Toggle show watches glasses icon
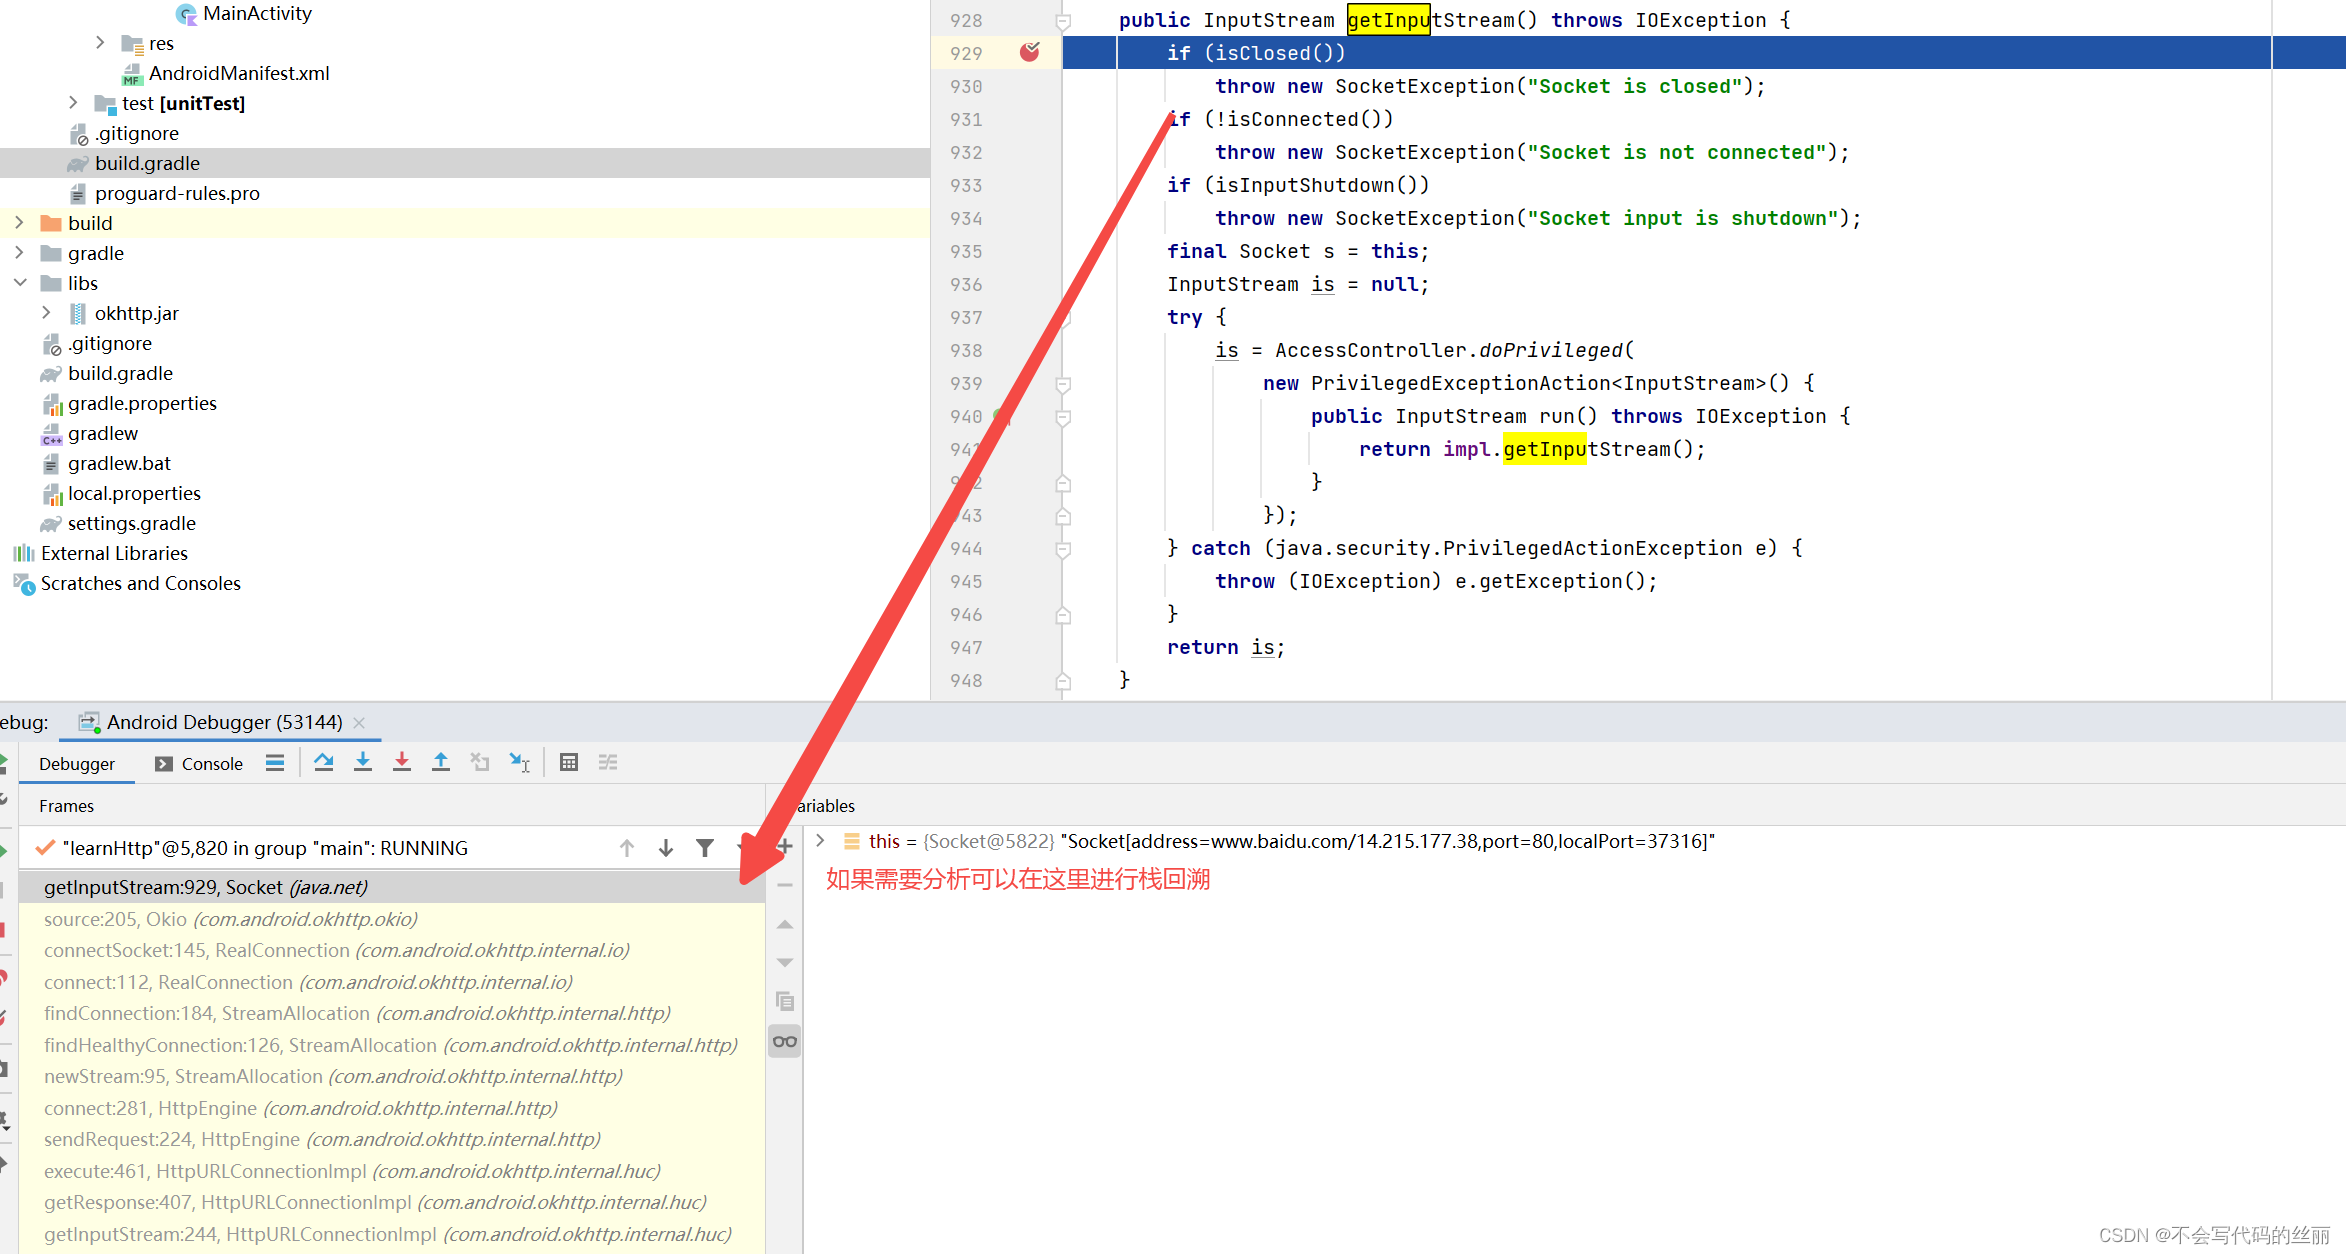 point(785,1042)
